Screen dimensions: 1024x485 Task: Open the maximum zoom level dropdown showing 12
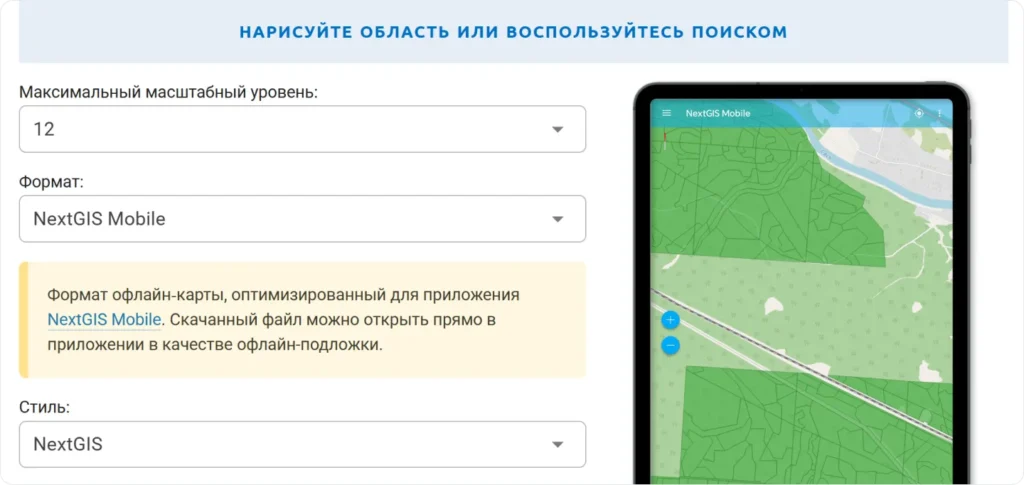(302, 129)
